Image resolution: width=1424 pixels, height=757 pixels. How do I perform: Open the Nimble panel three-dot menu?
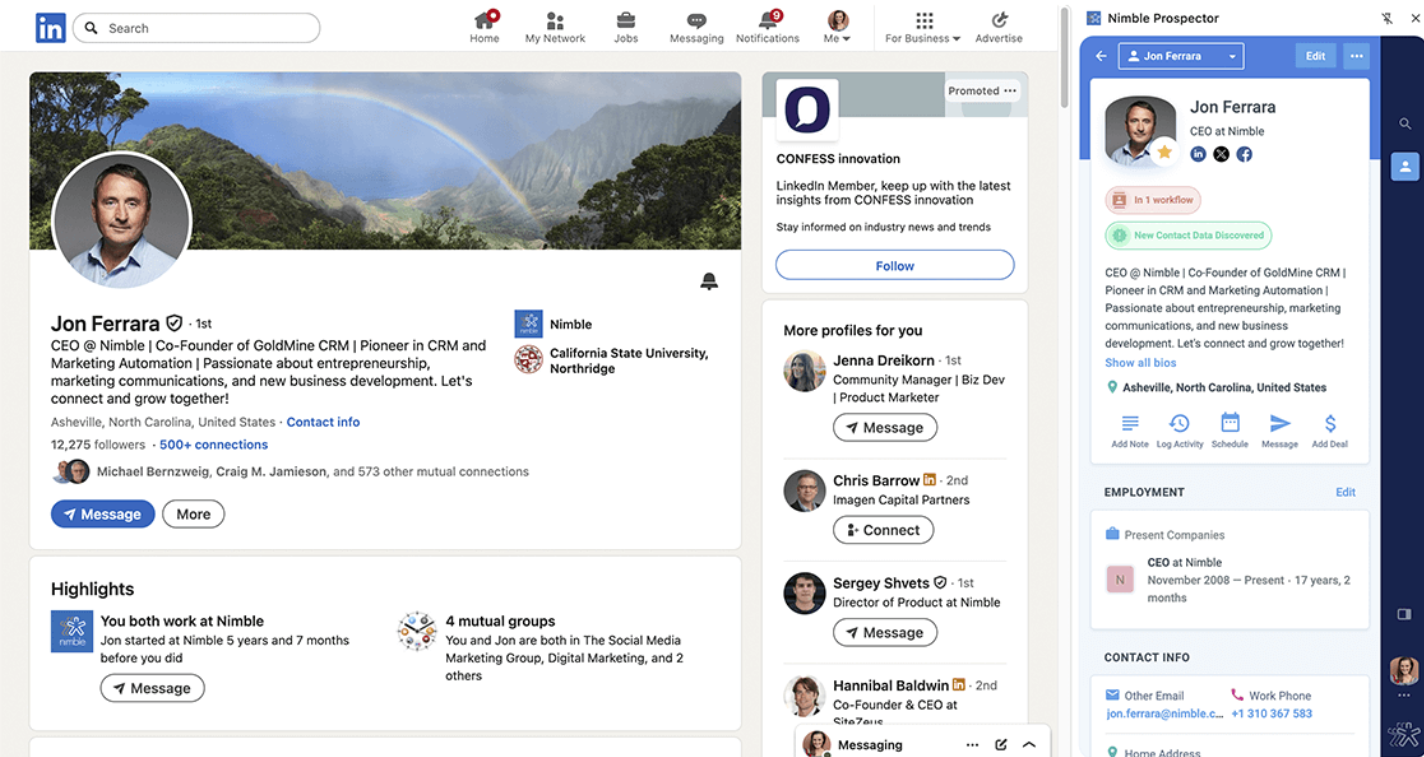(1356, 56)
